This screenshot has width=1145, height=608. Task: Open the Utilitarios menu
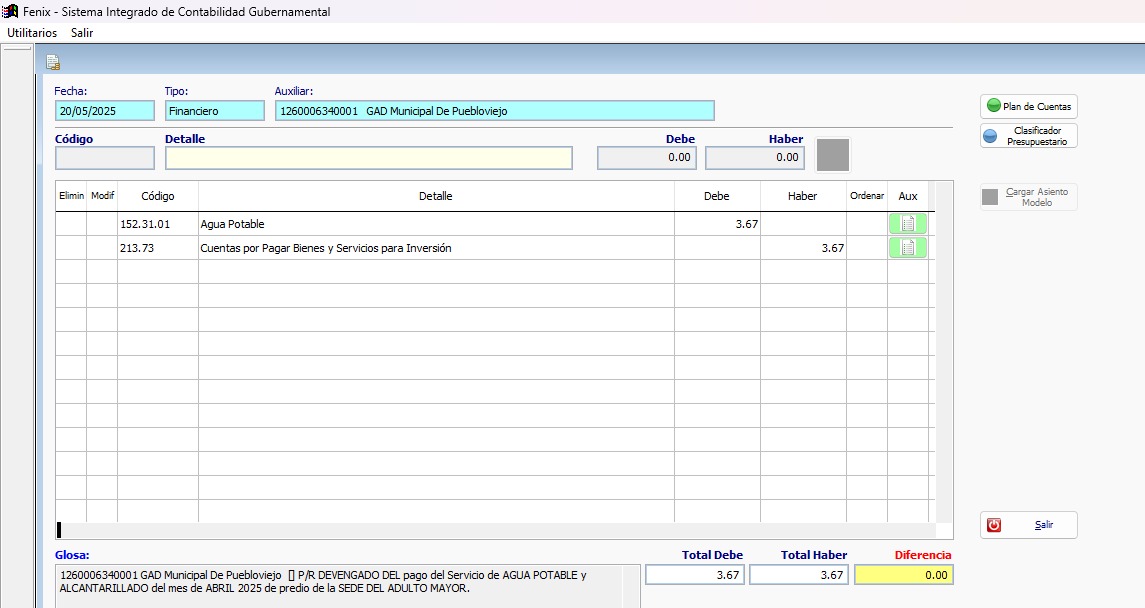click(x=32, y=33)
